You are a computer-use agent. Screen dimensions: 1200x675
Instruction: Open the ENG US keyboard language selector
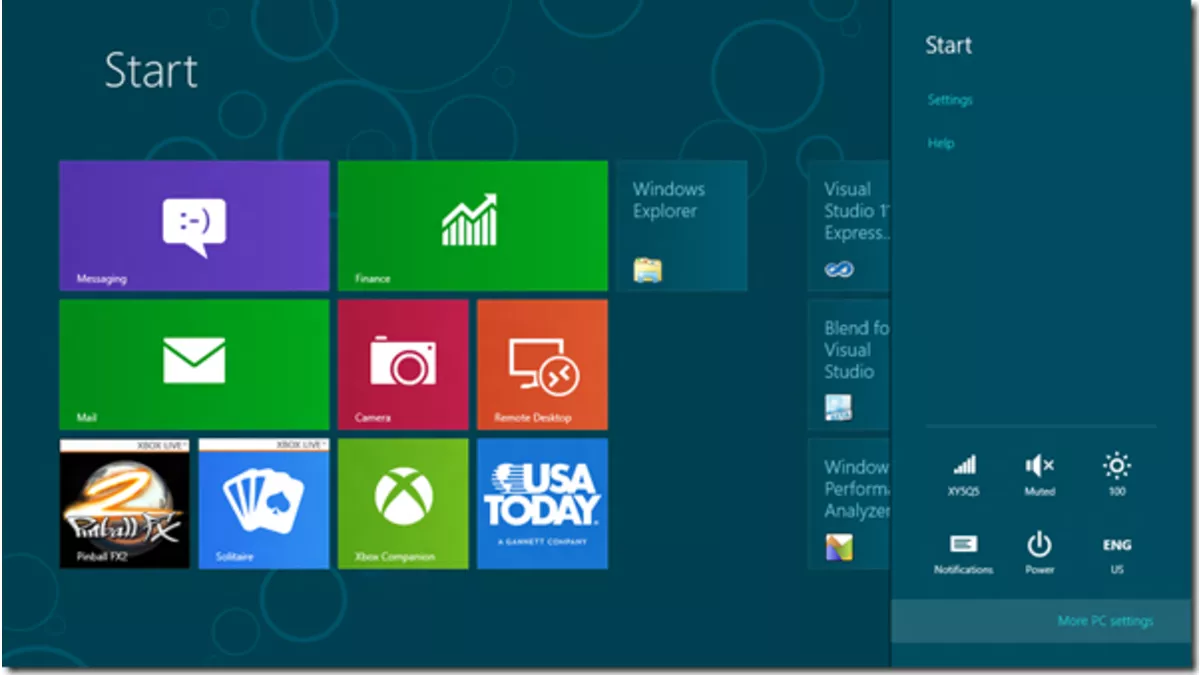pos(1116,553)
